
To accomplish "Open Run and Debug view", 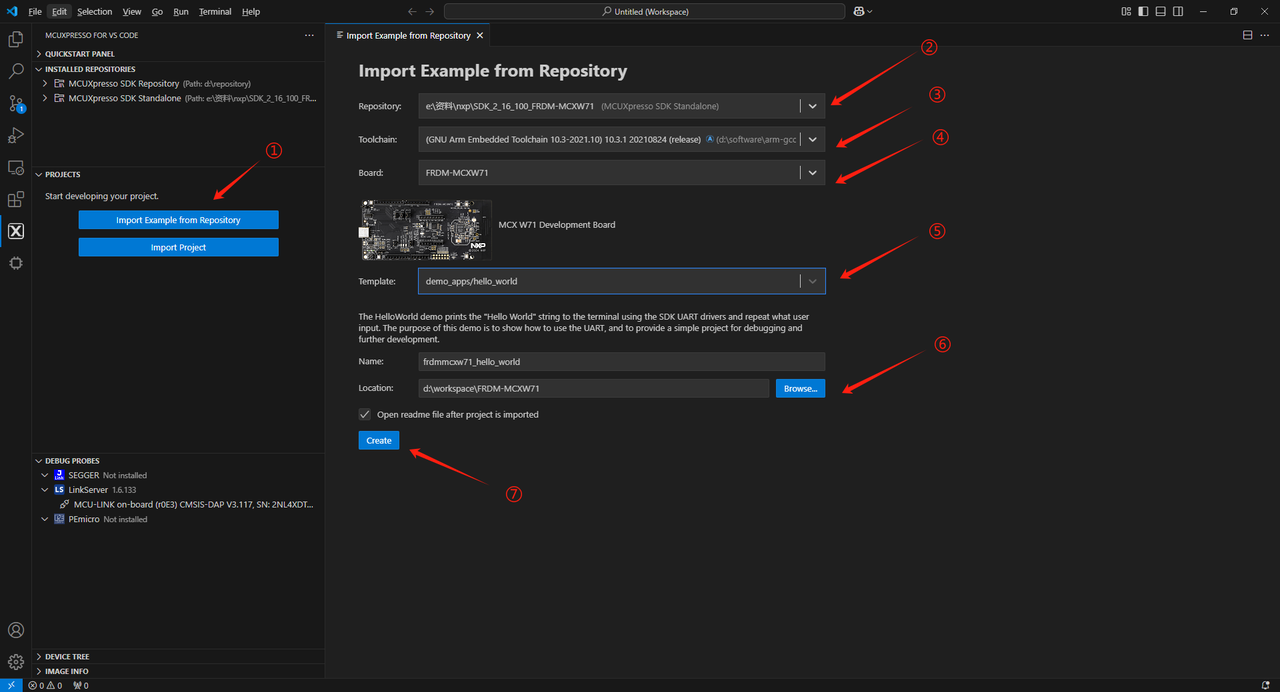I will [16, 135].
